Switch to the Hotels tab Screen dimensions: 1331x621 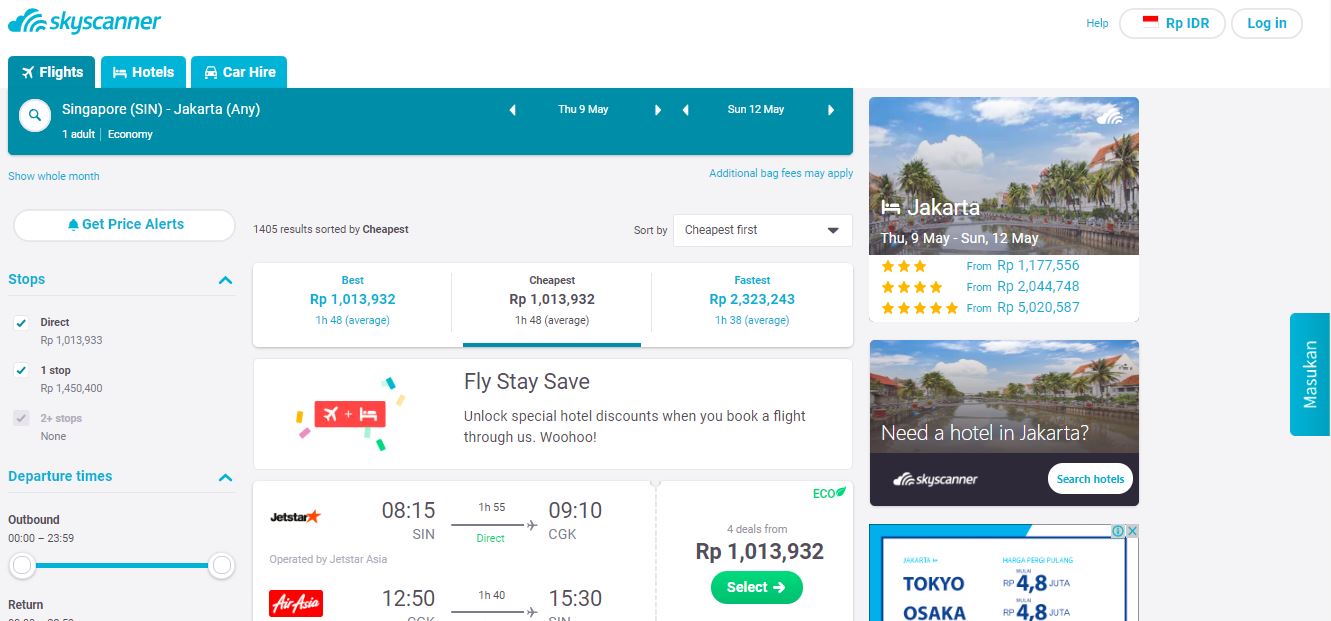click(143, 72)
